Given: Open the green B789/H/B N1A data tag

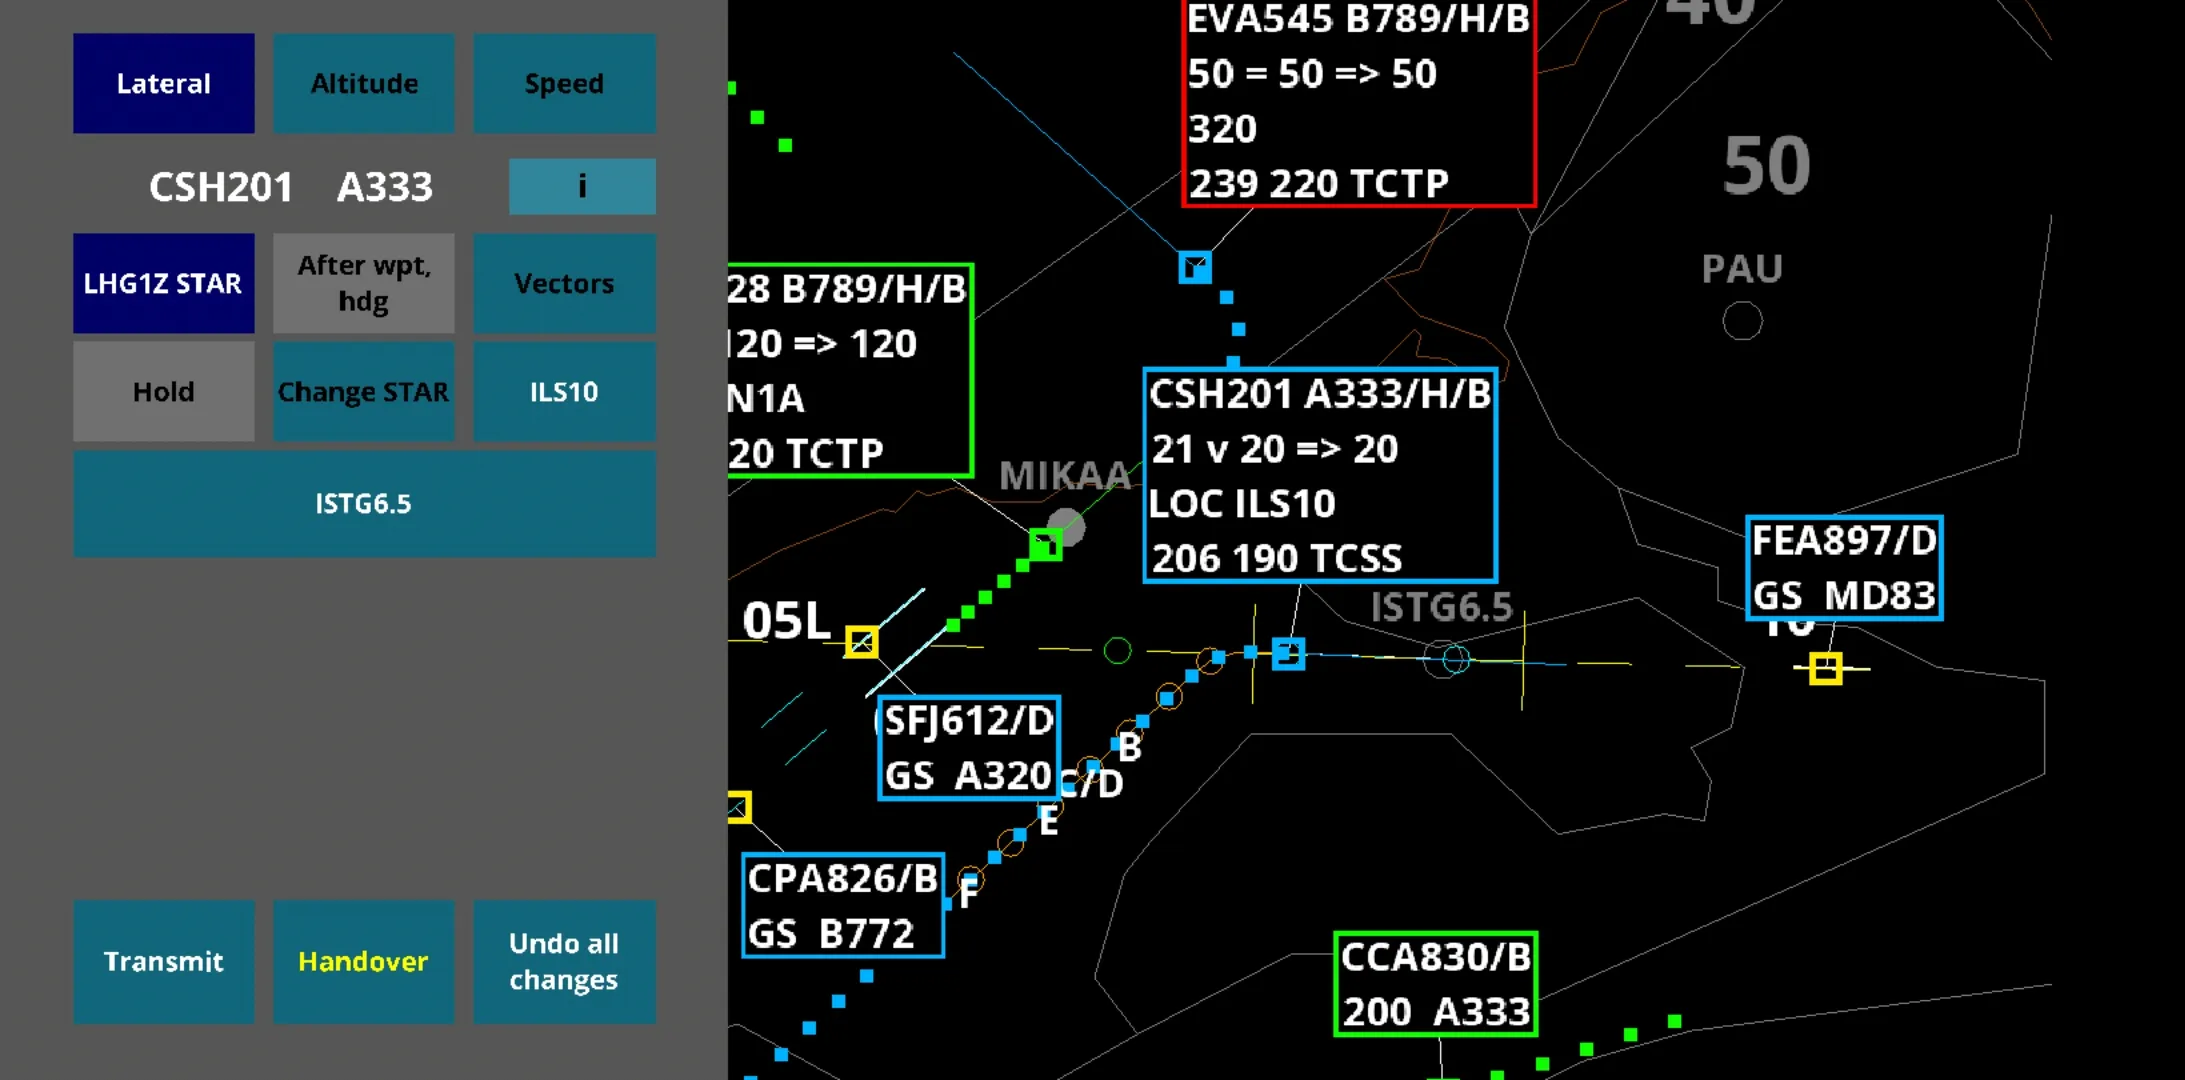Looking at the screenshot, I should tap(850, 370).
